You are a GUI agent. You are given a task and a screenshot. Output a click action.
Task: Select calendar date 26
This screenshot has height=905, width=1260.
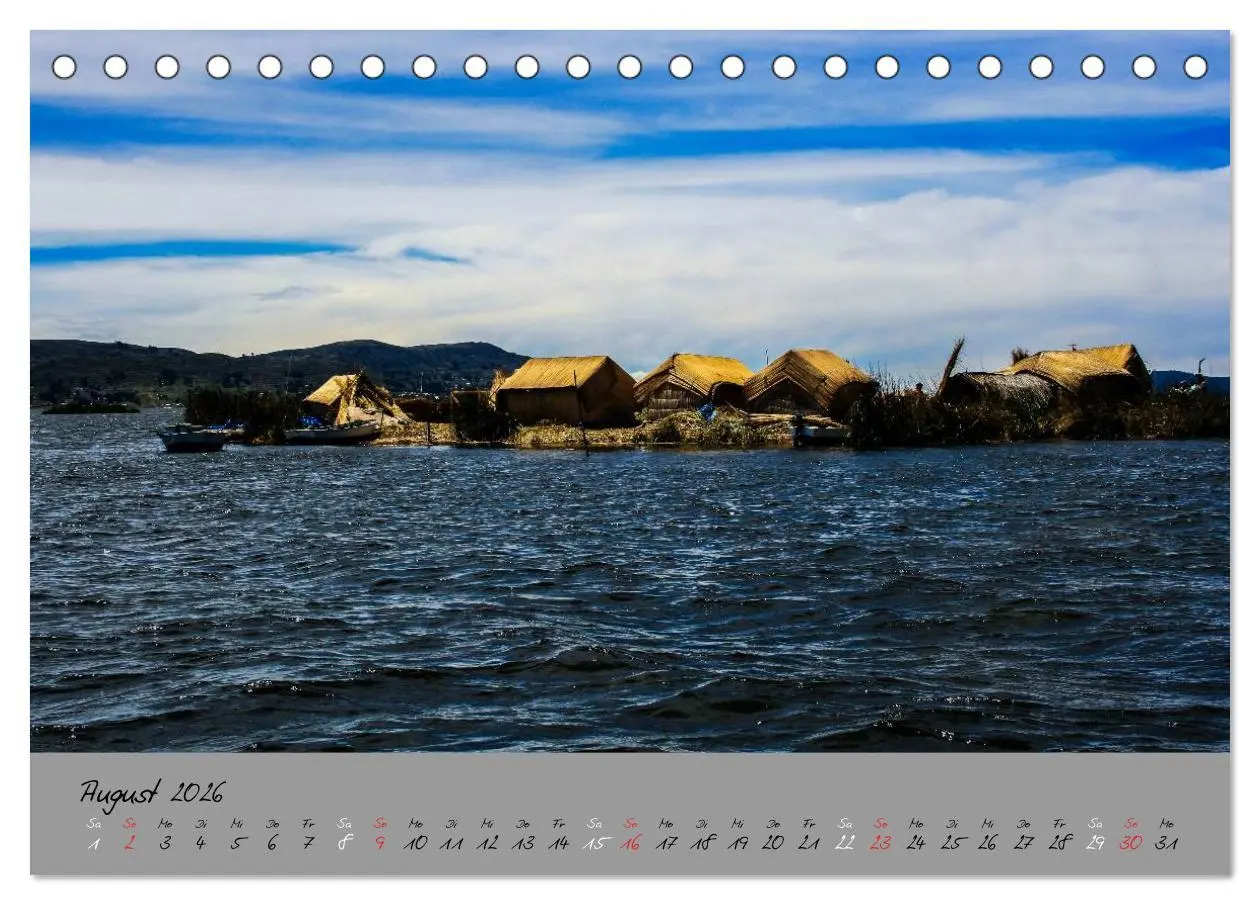(x=987, y=843)
